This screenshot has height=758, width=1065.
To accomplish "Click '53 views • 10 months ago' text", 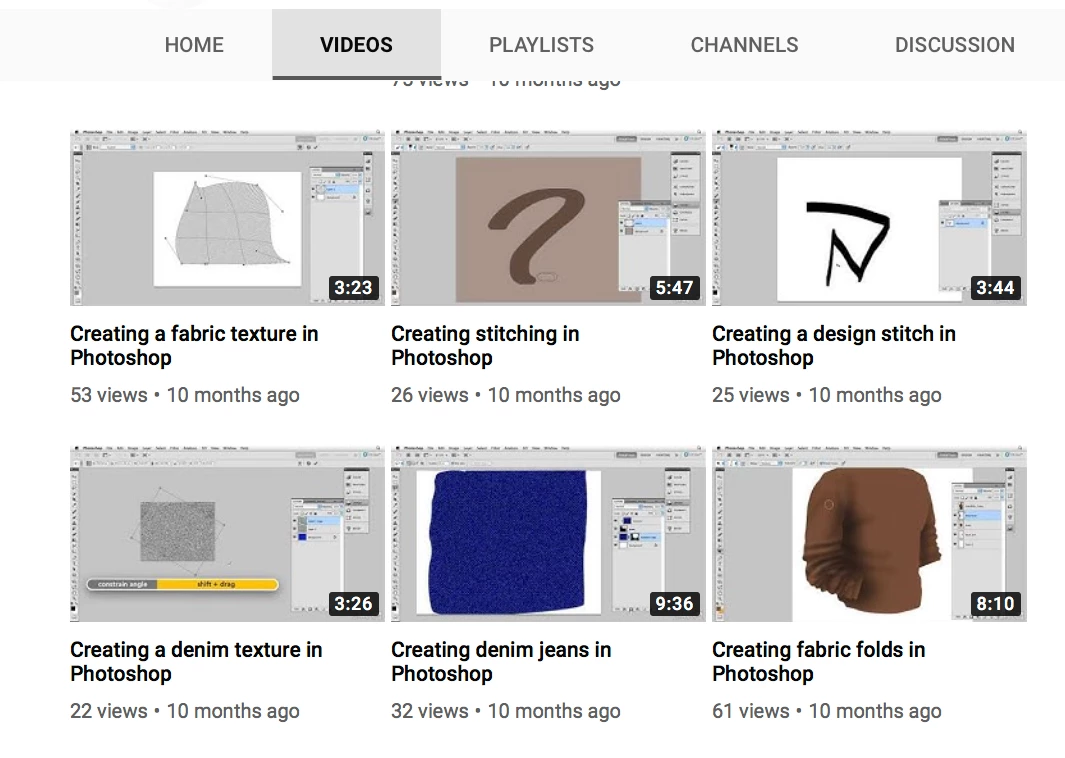I will pyautogui.click(x=185, y=395).
